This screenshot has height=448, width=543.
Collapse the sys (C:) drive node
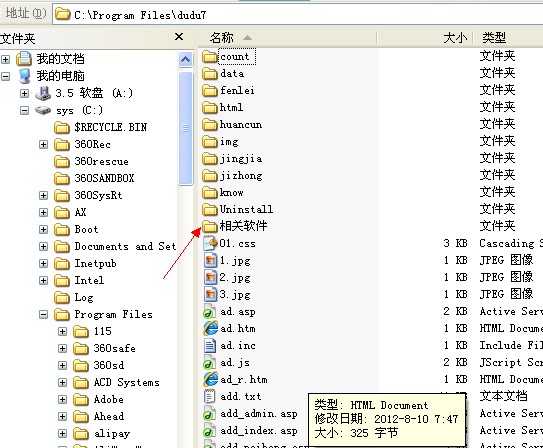tap(24, 110)
